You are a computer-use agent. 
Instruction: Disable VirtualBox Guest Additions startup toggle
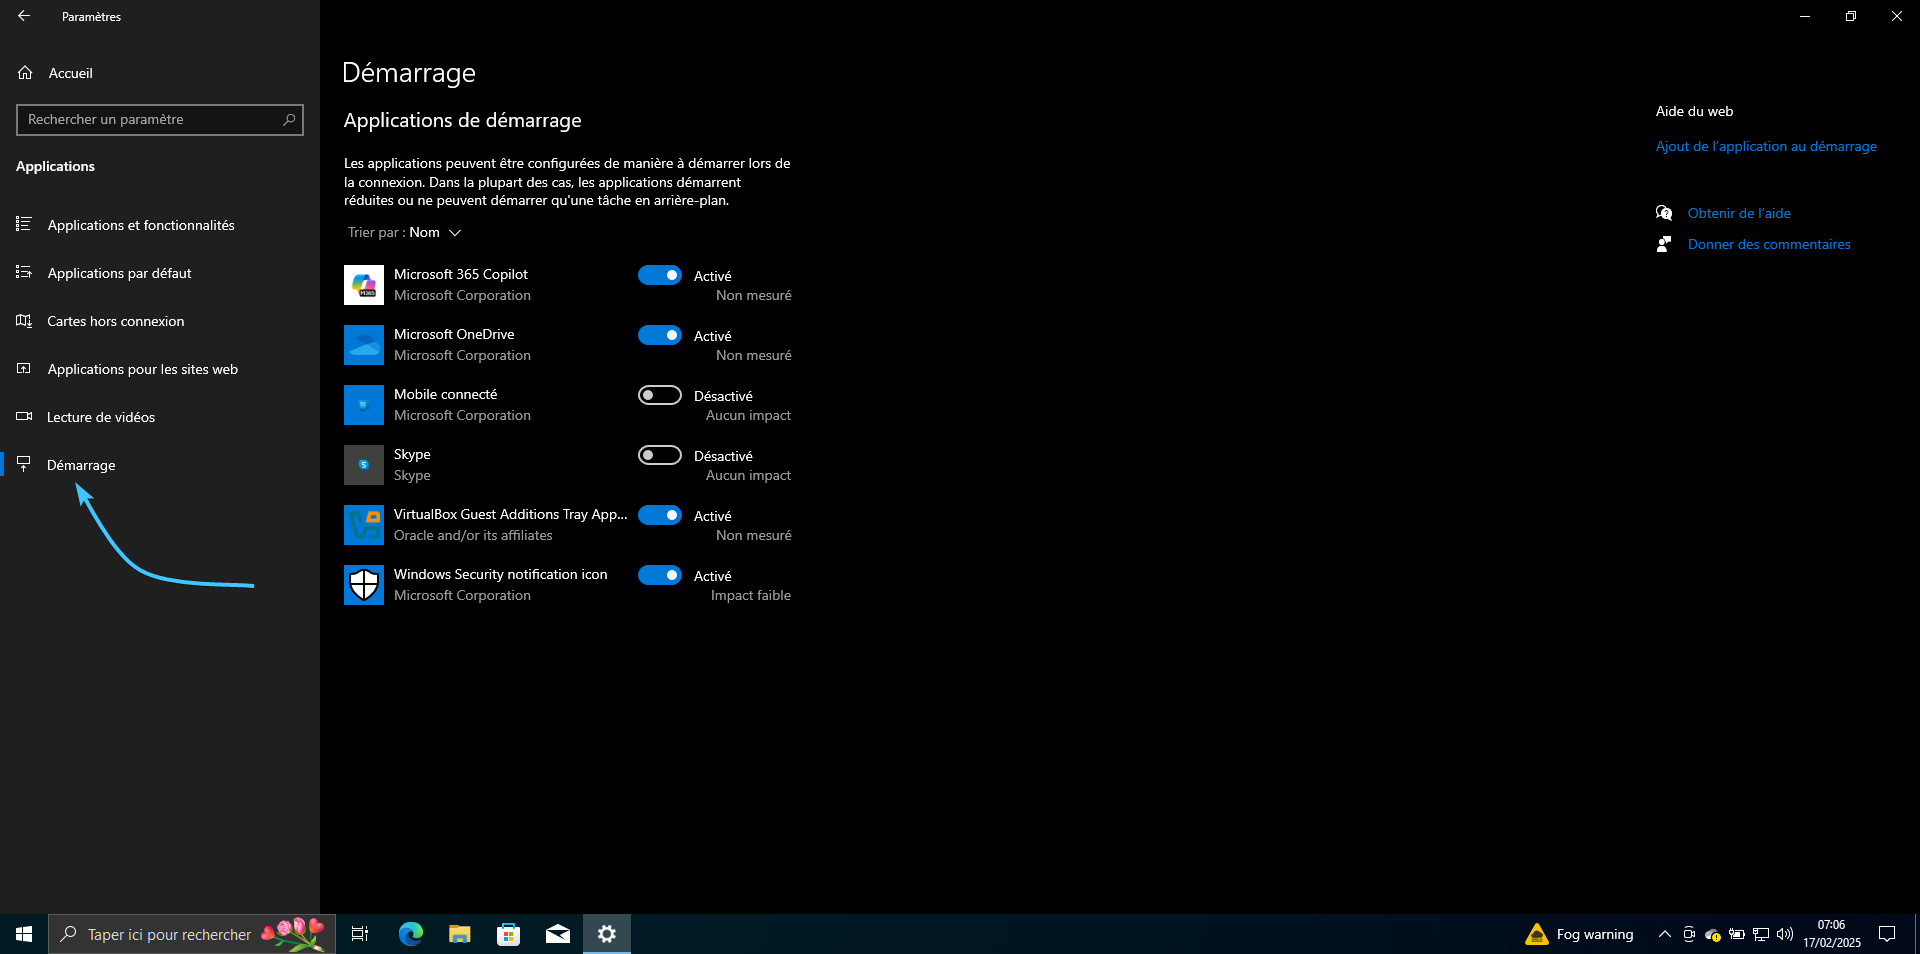coord(660,515)
